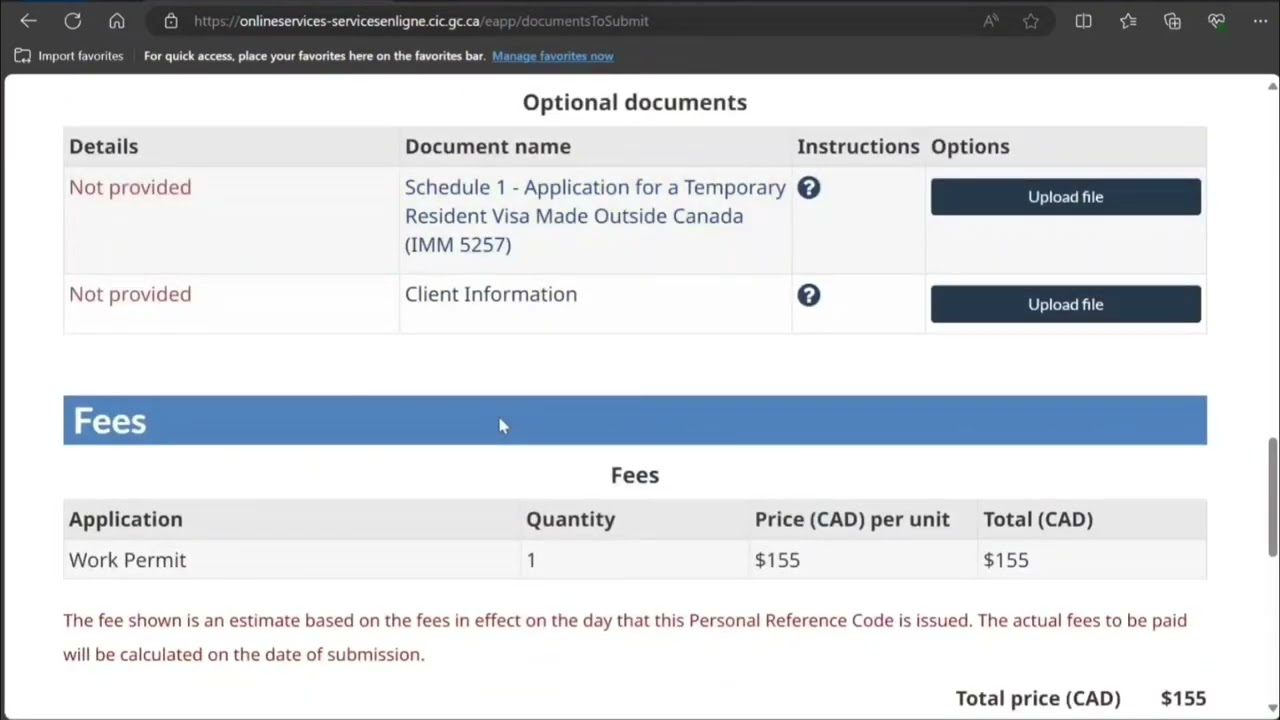The height and width of the screenshot is (720, 1280).
Task: Show instructions help icon for Schedule 1
Action: click(x=809, y=188)
